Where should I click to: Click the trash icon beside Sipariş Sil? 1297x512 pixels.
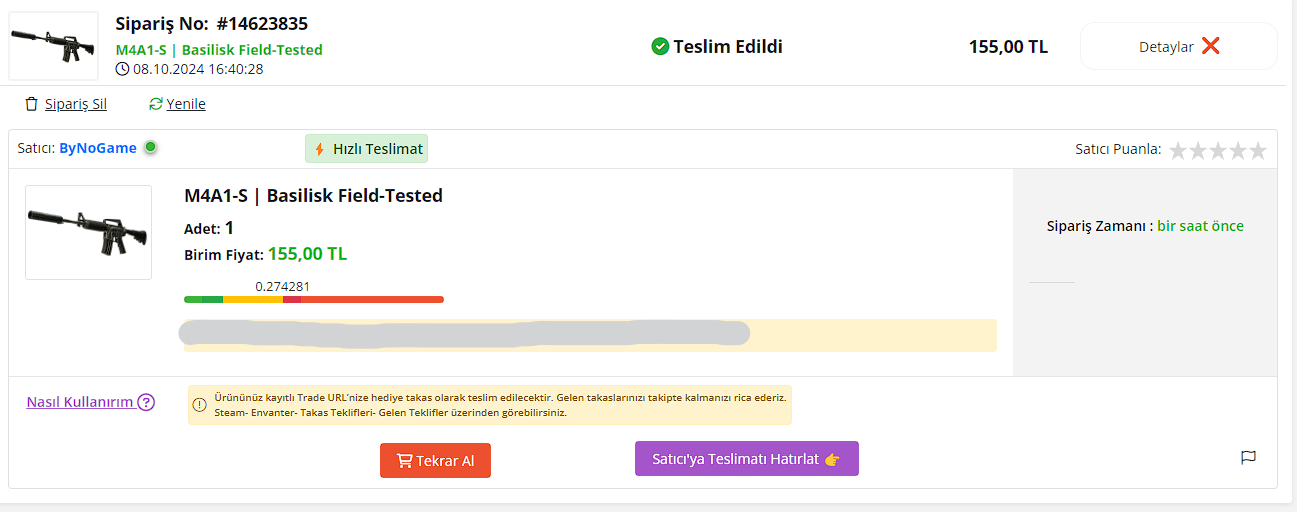[x=31, y=104]
